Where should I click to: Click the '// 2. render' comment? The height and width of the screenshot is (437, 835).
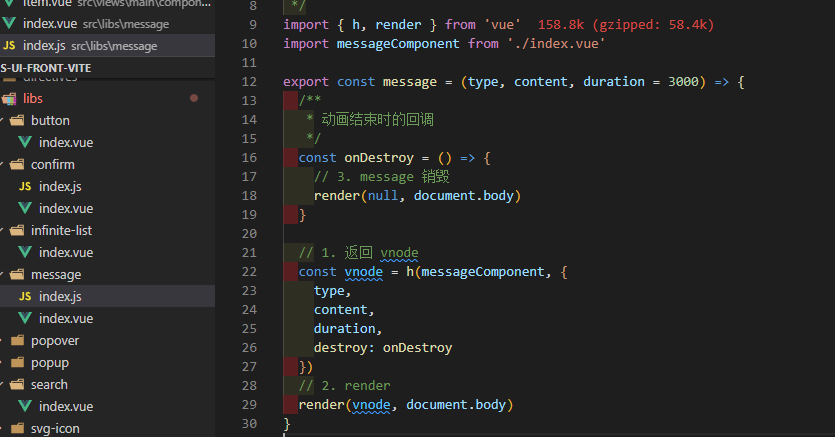click(344, 386)
